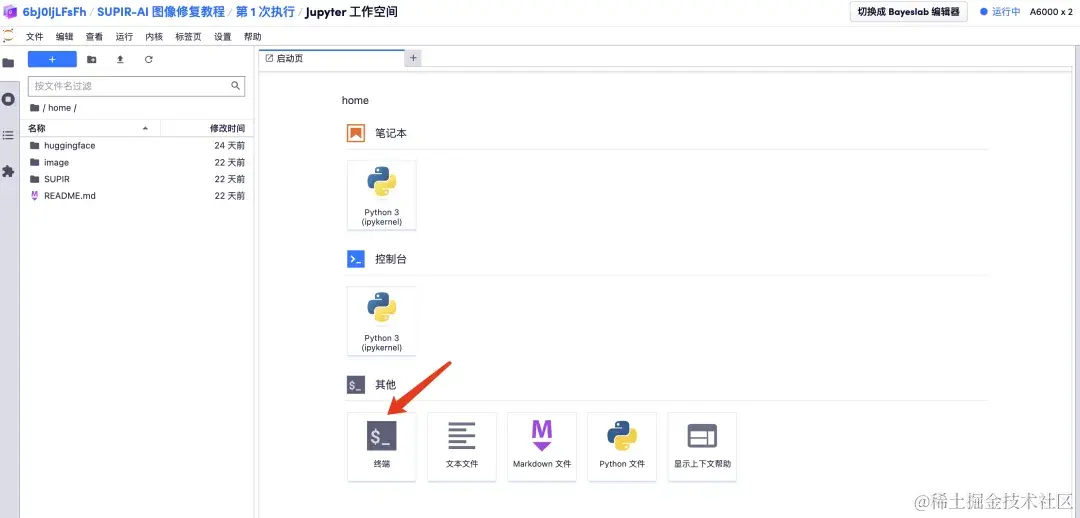Open running terminals and kernels sidebar icon
The width and height of the screenshot is (1080, 518).
pos(8,99)
